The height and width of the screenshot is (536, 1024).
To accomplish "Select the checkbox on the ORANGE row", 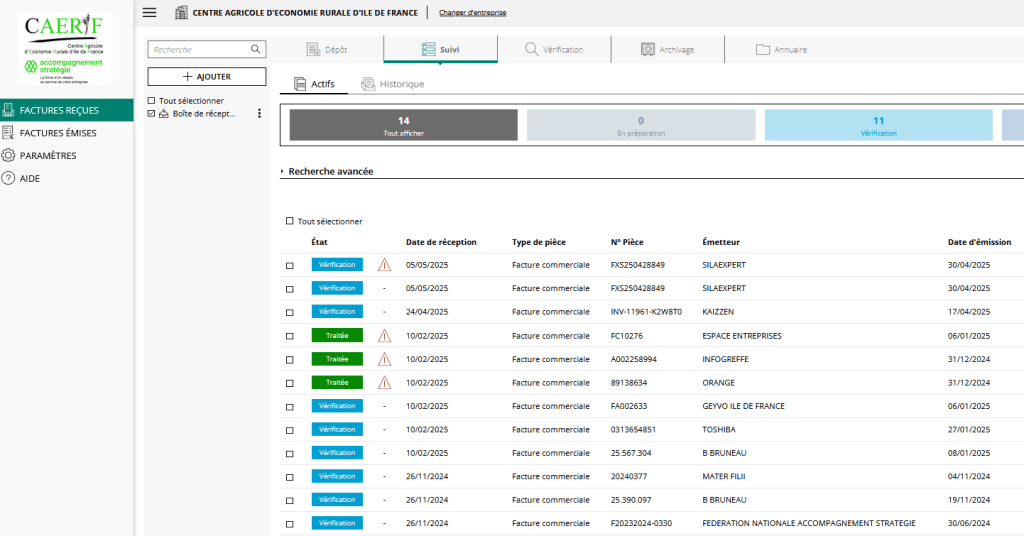I will pyautogui.click(x=290, y=383).
